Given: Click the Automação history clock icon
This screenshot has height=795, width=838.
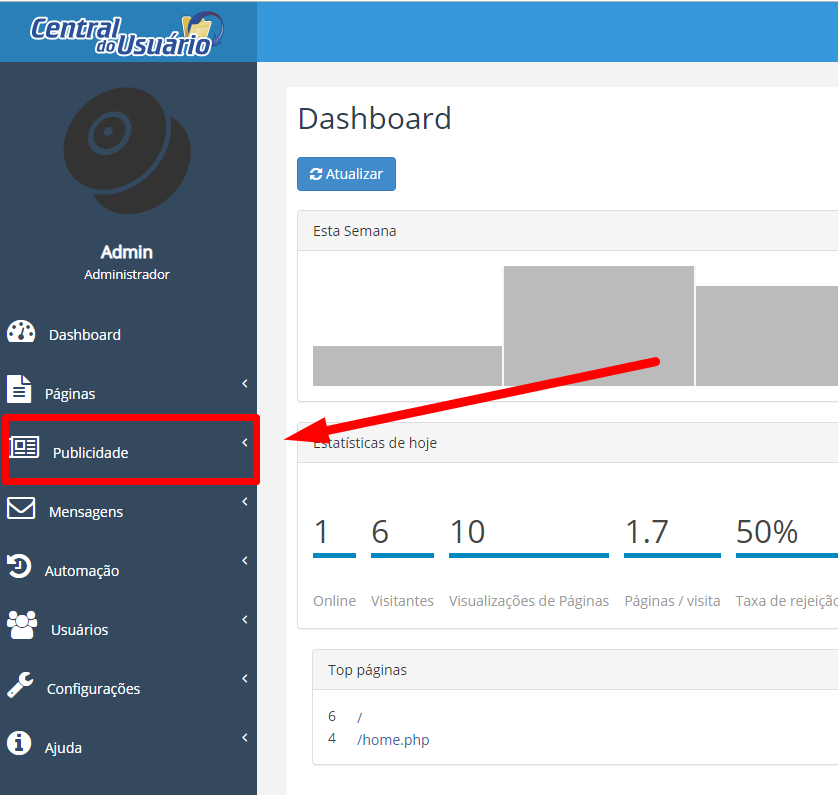Looking at the screenshot, I should 19,567.
